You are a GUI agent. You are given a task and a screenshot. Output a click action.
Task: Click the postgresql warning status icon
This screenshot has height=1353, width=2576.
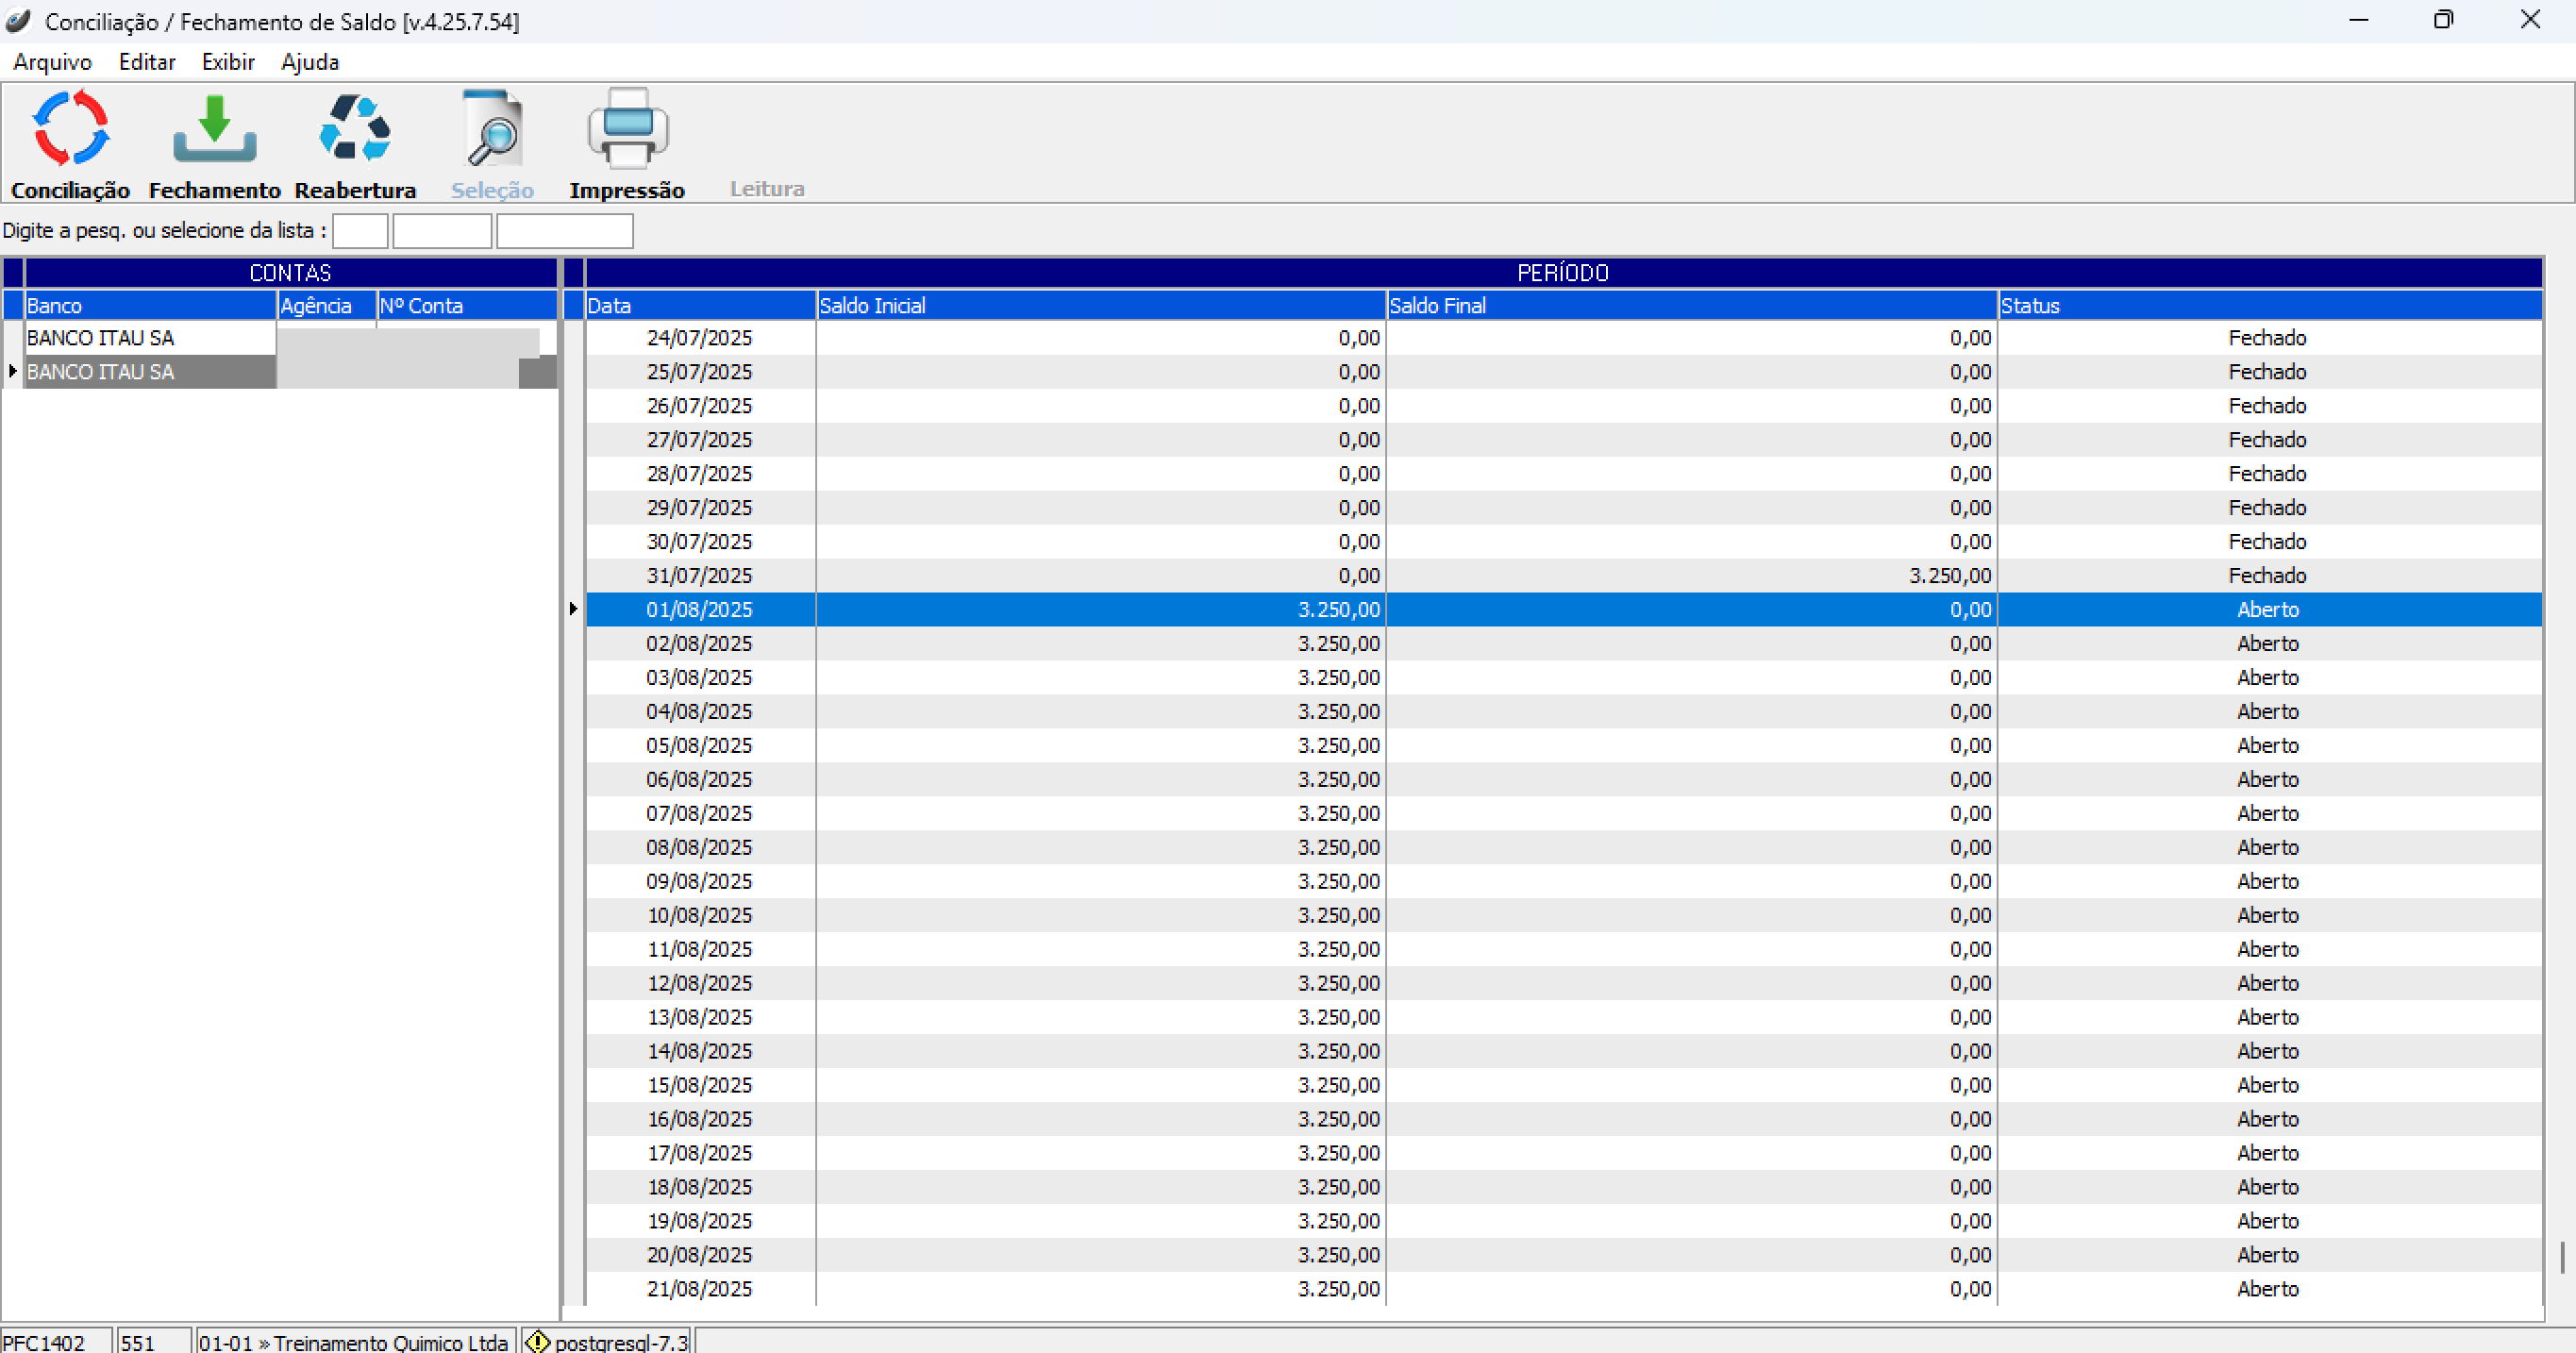pyautogui.click(x=537, y=1341)
